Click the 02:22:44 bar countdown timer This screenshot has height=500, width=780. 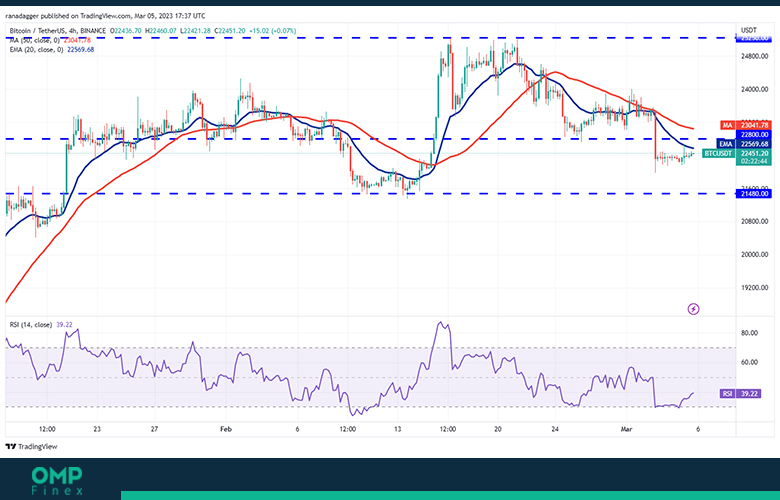click(x=754, y=162)
